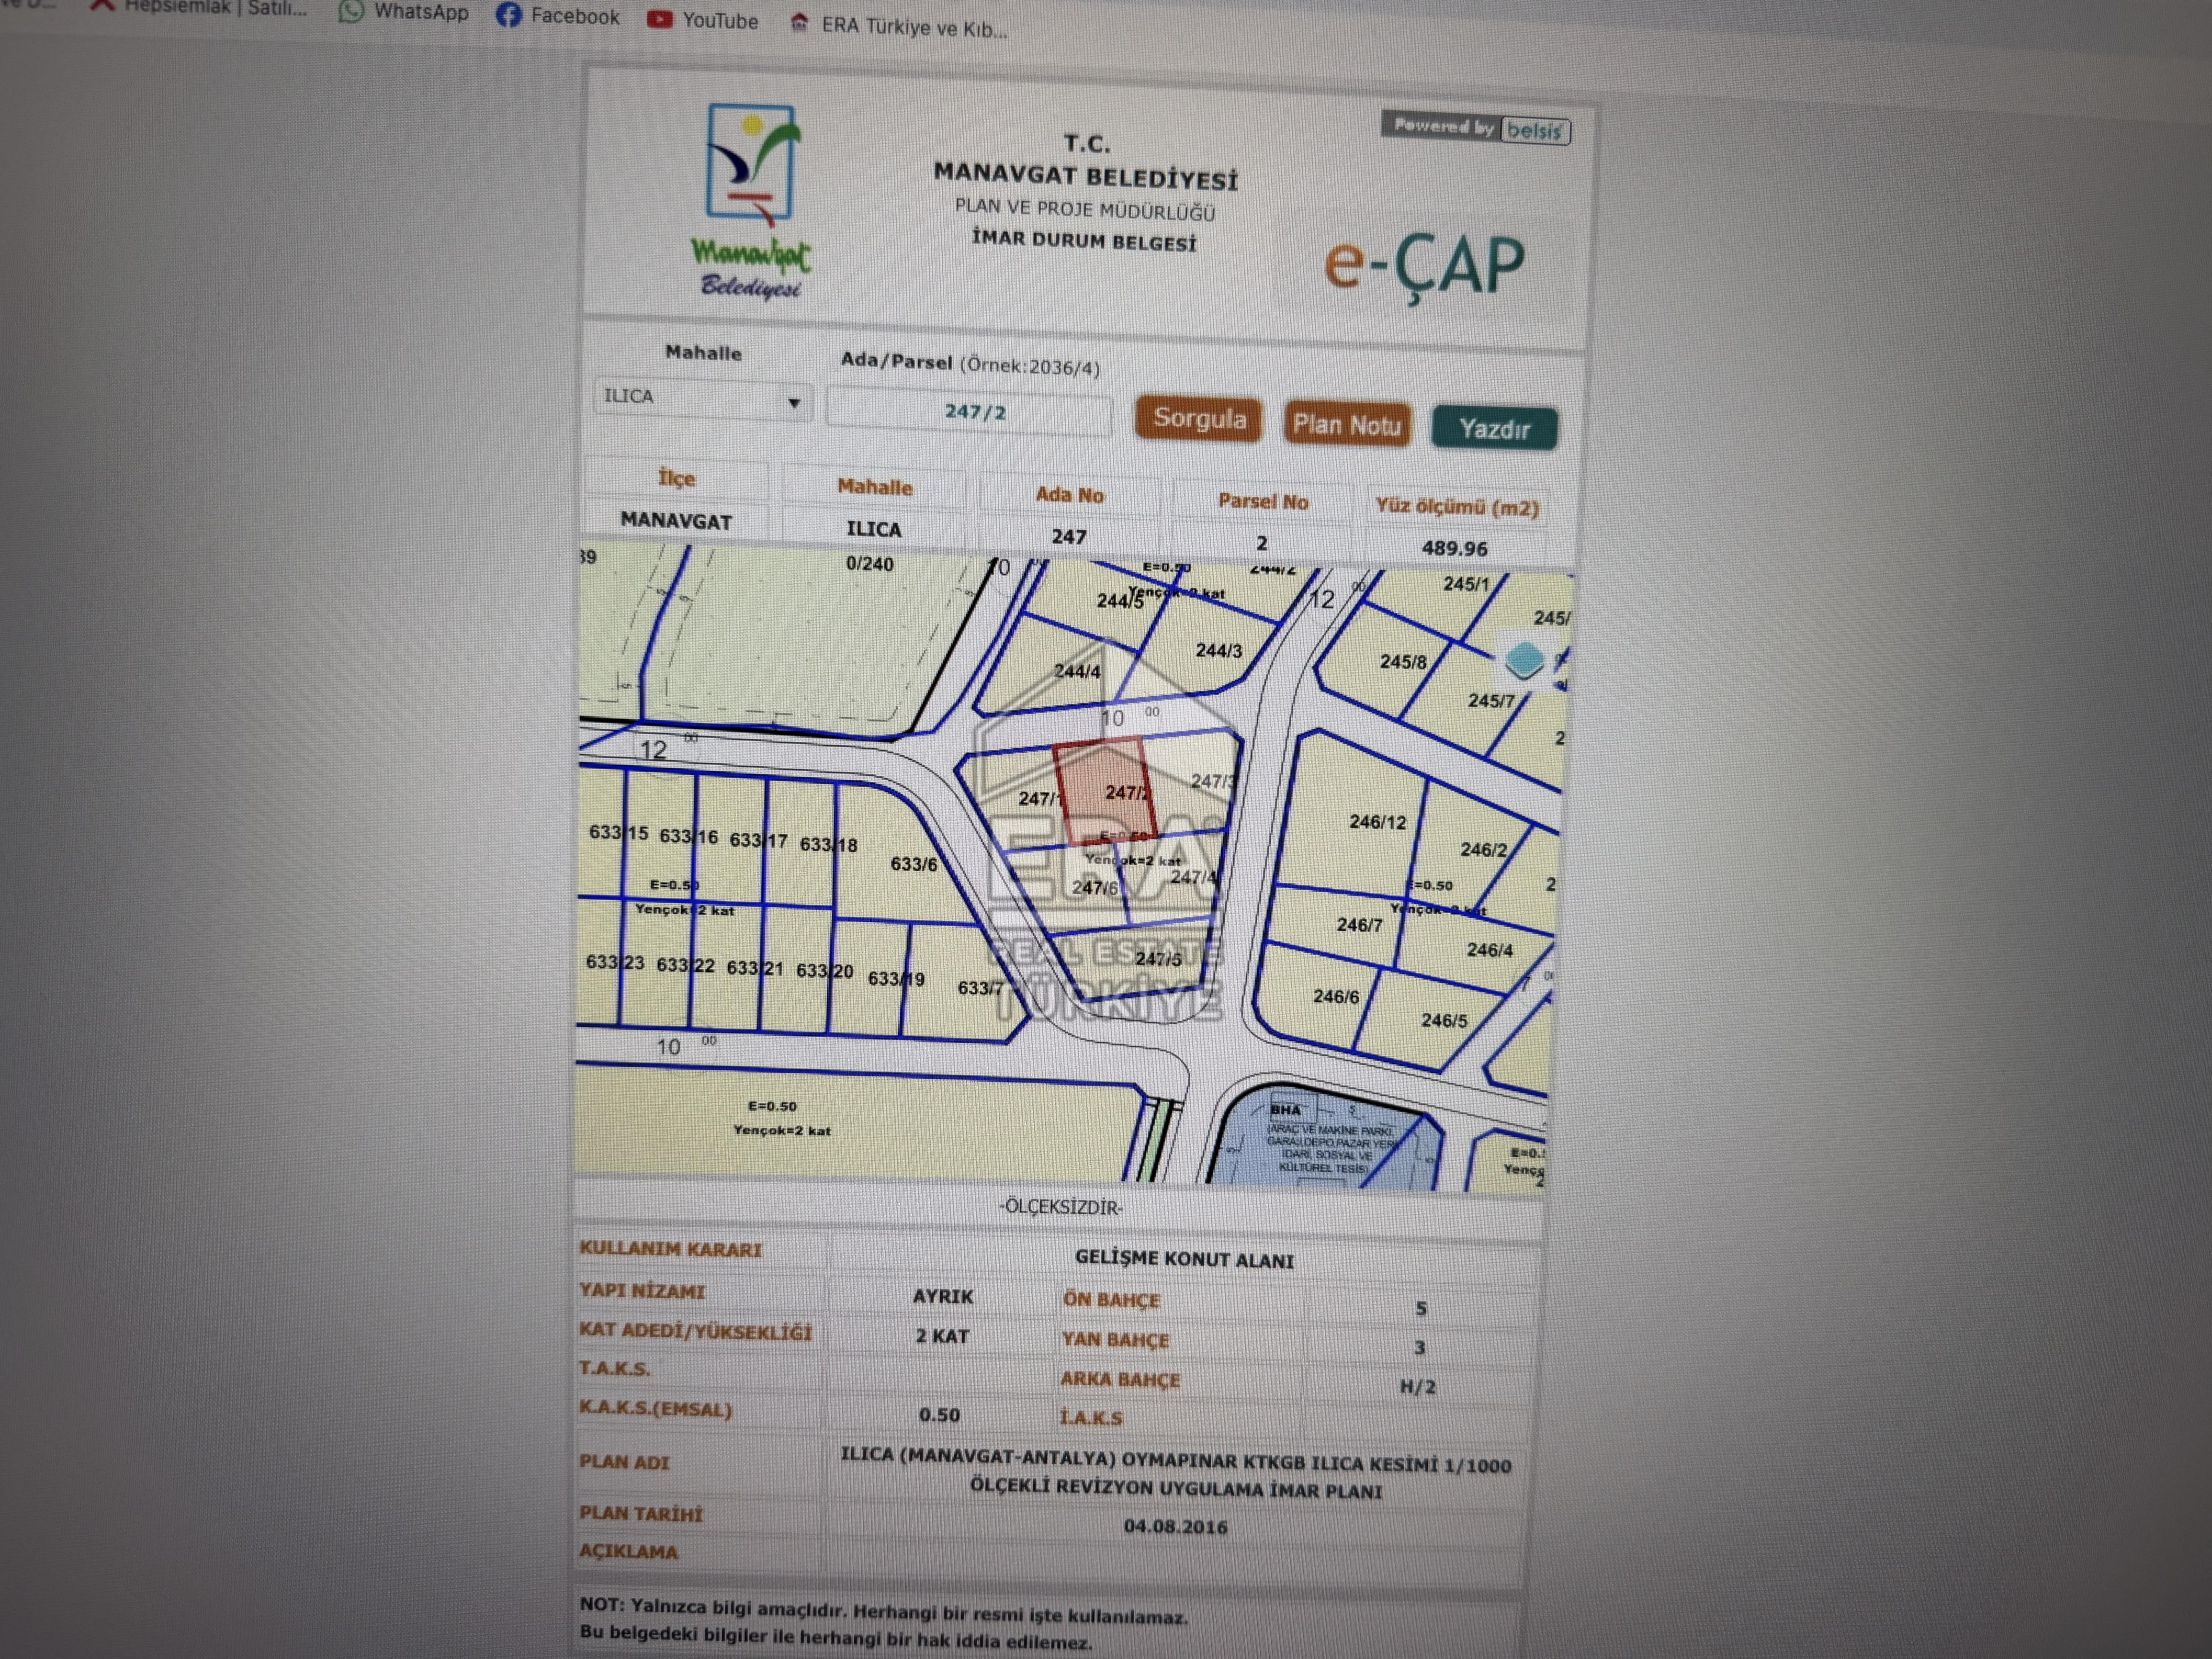Click the YouTube bookmark icon
2212x1659 pixels.
coord(659,19)
